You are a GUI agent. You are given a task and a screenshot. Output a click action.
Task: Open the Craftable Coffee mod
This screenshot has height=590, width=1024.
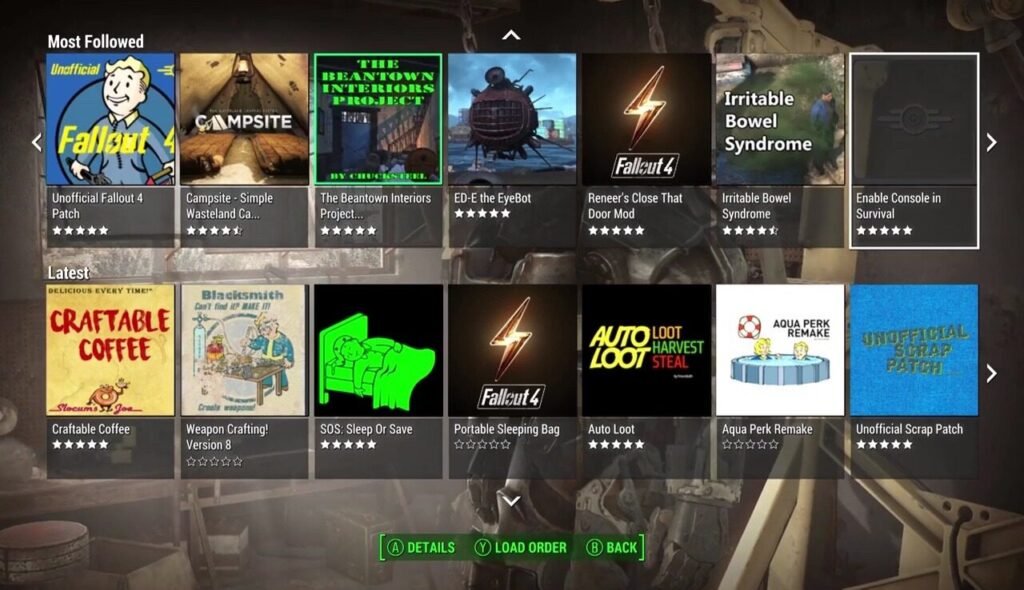point(110,381)
